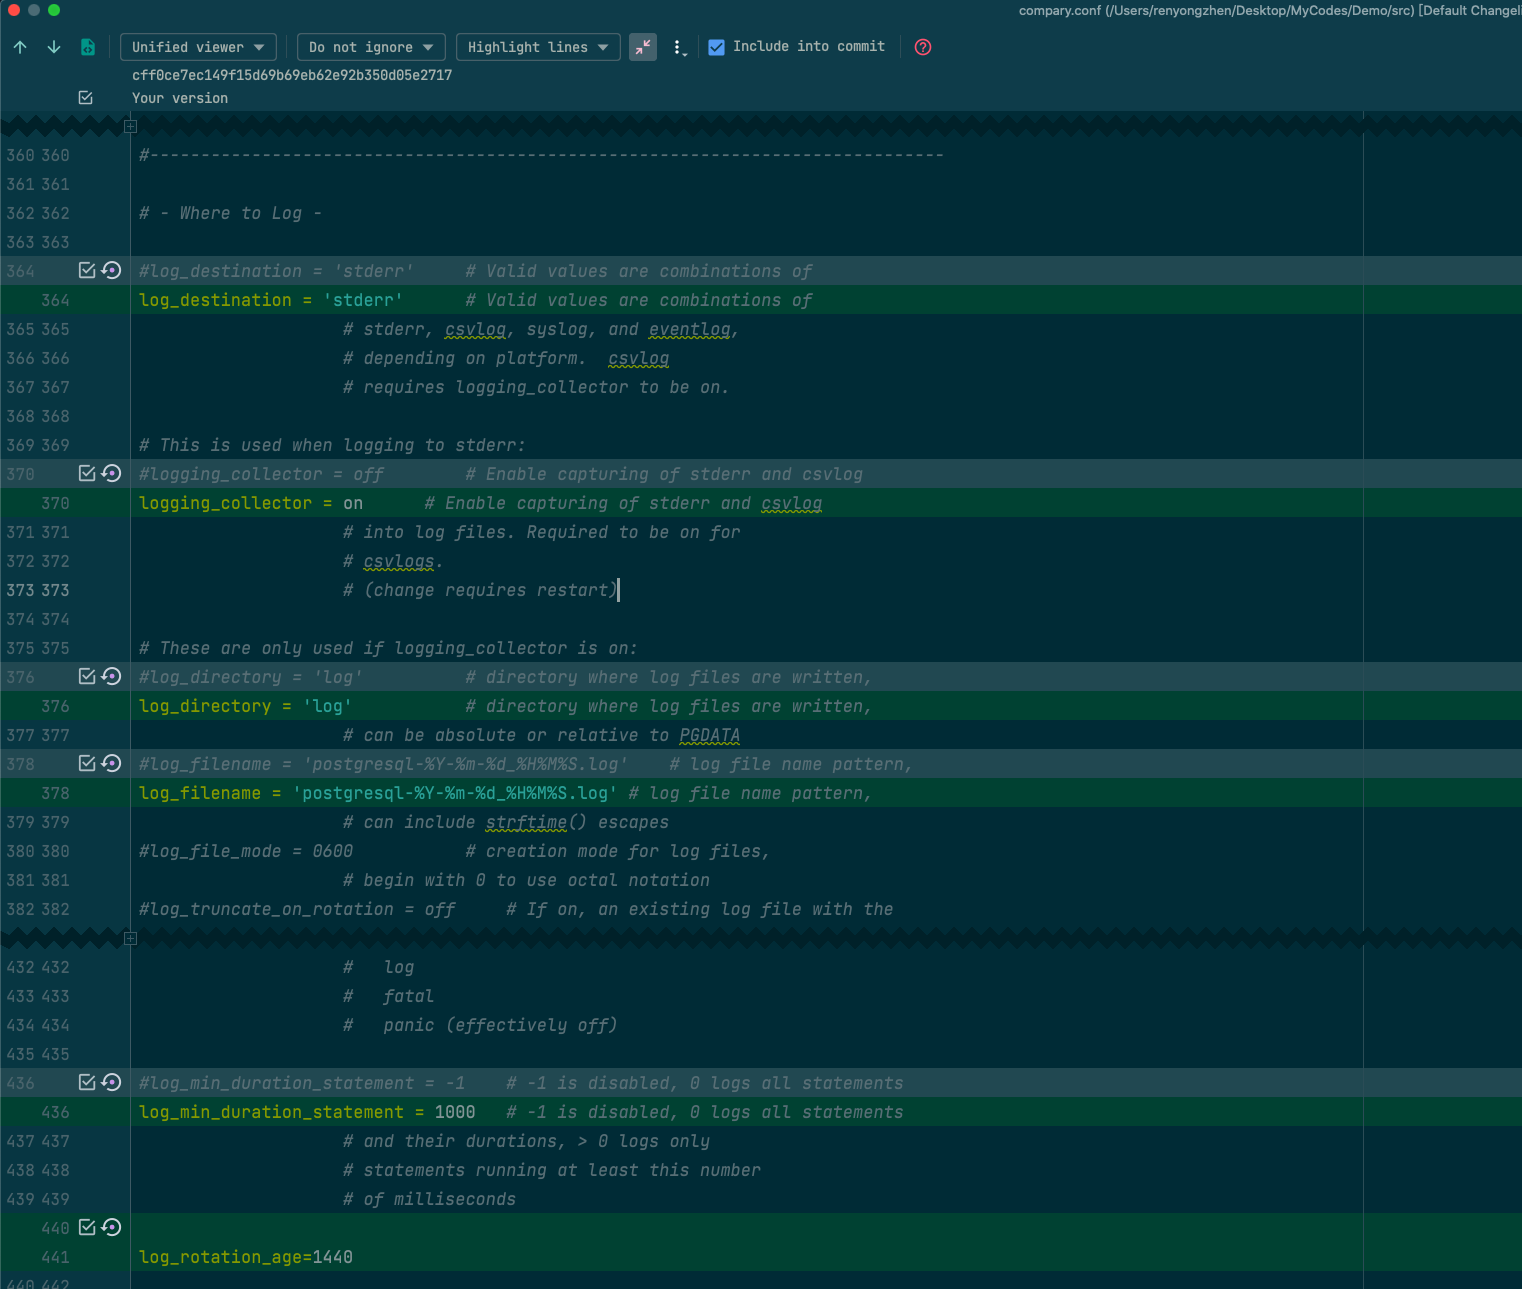Click log_rotation_age=1440 line
The width and height of the screenshot is (1522, 1289).
coord(246,1257)
